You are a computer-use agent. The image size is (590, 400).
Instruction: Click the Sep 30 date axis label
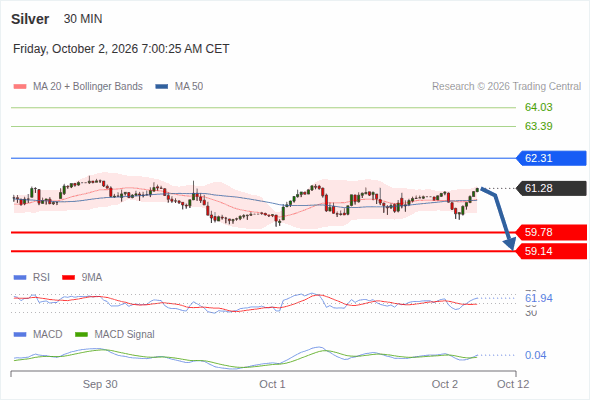click(x=100, y=384)
